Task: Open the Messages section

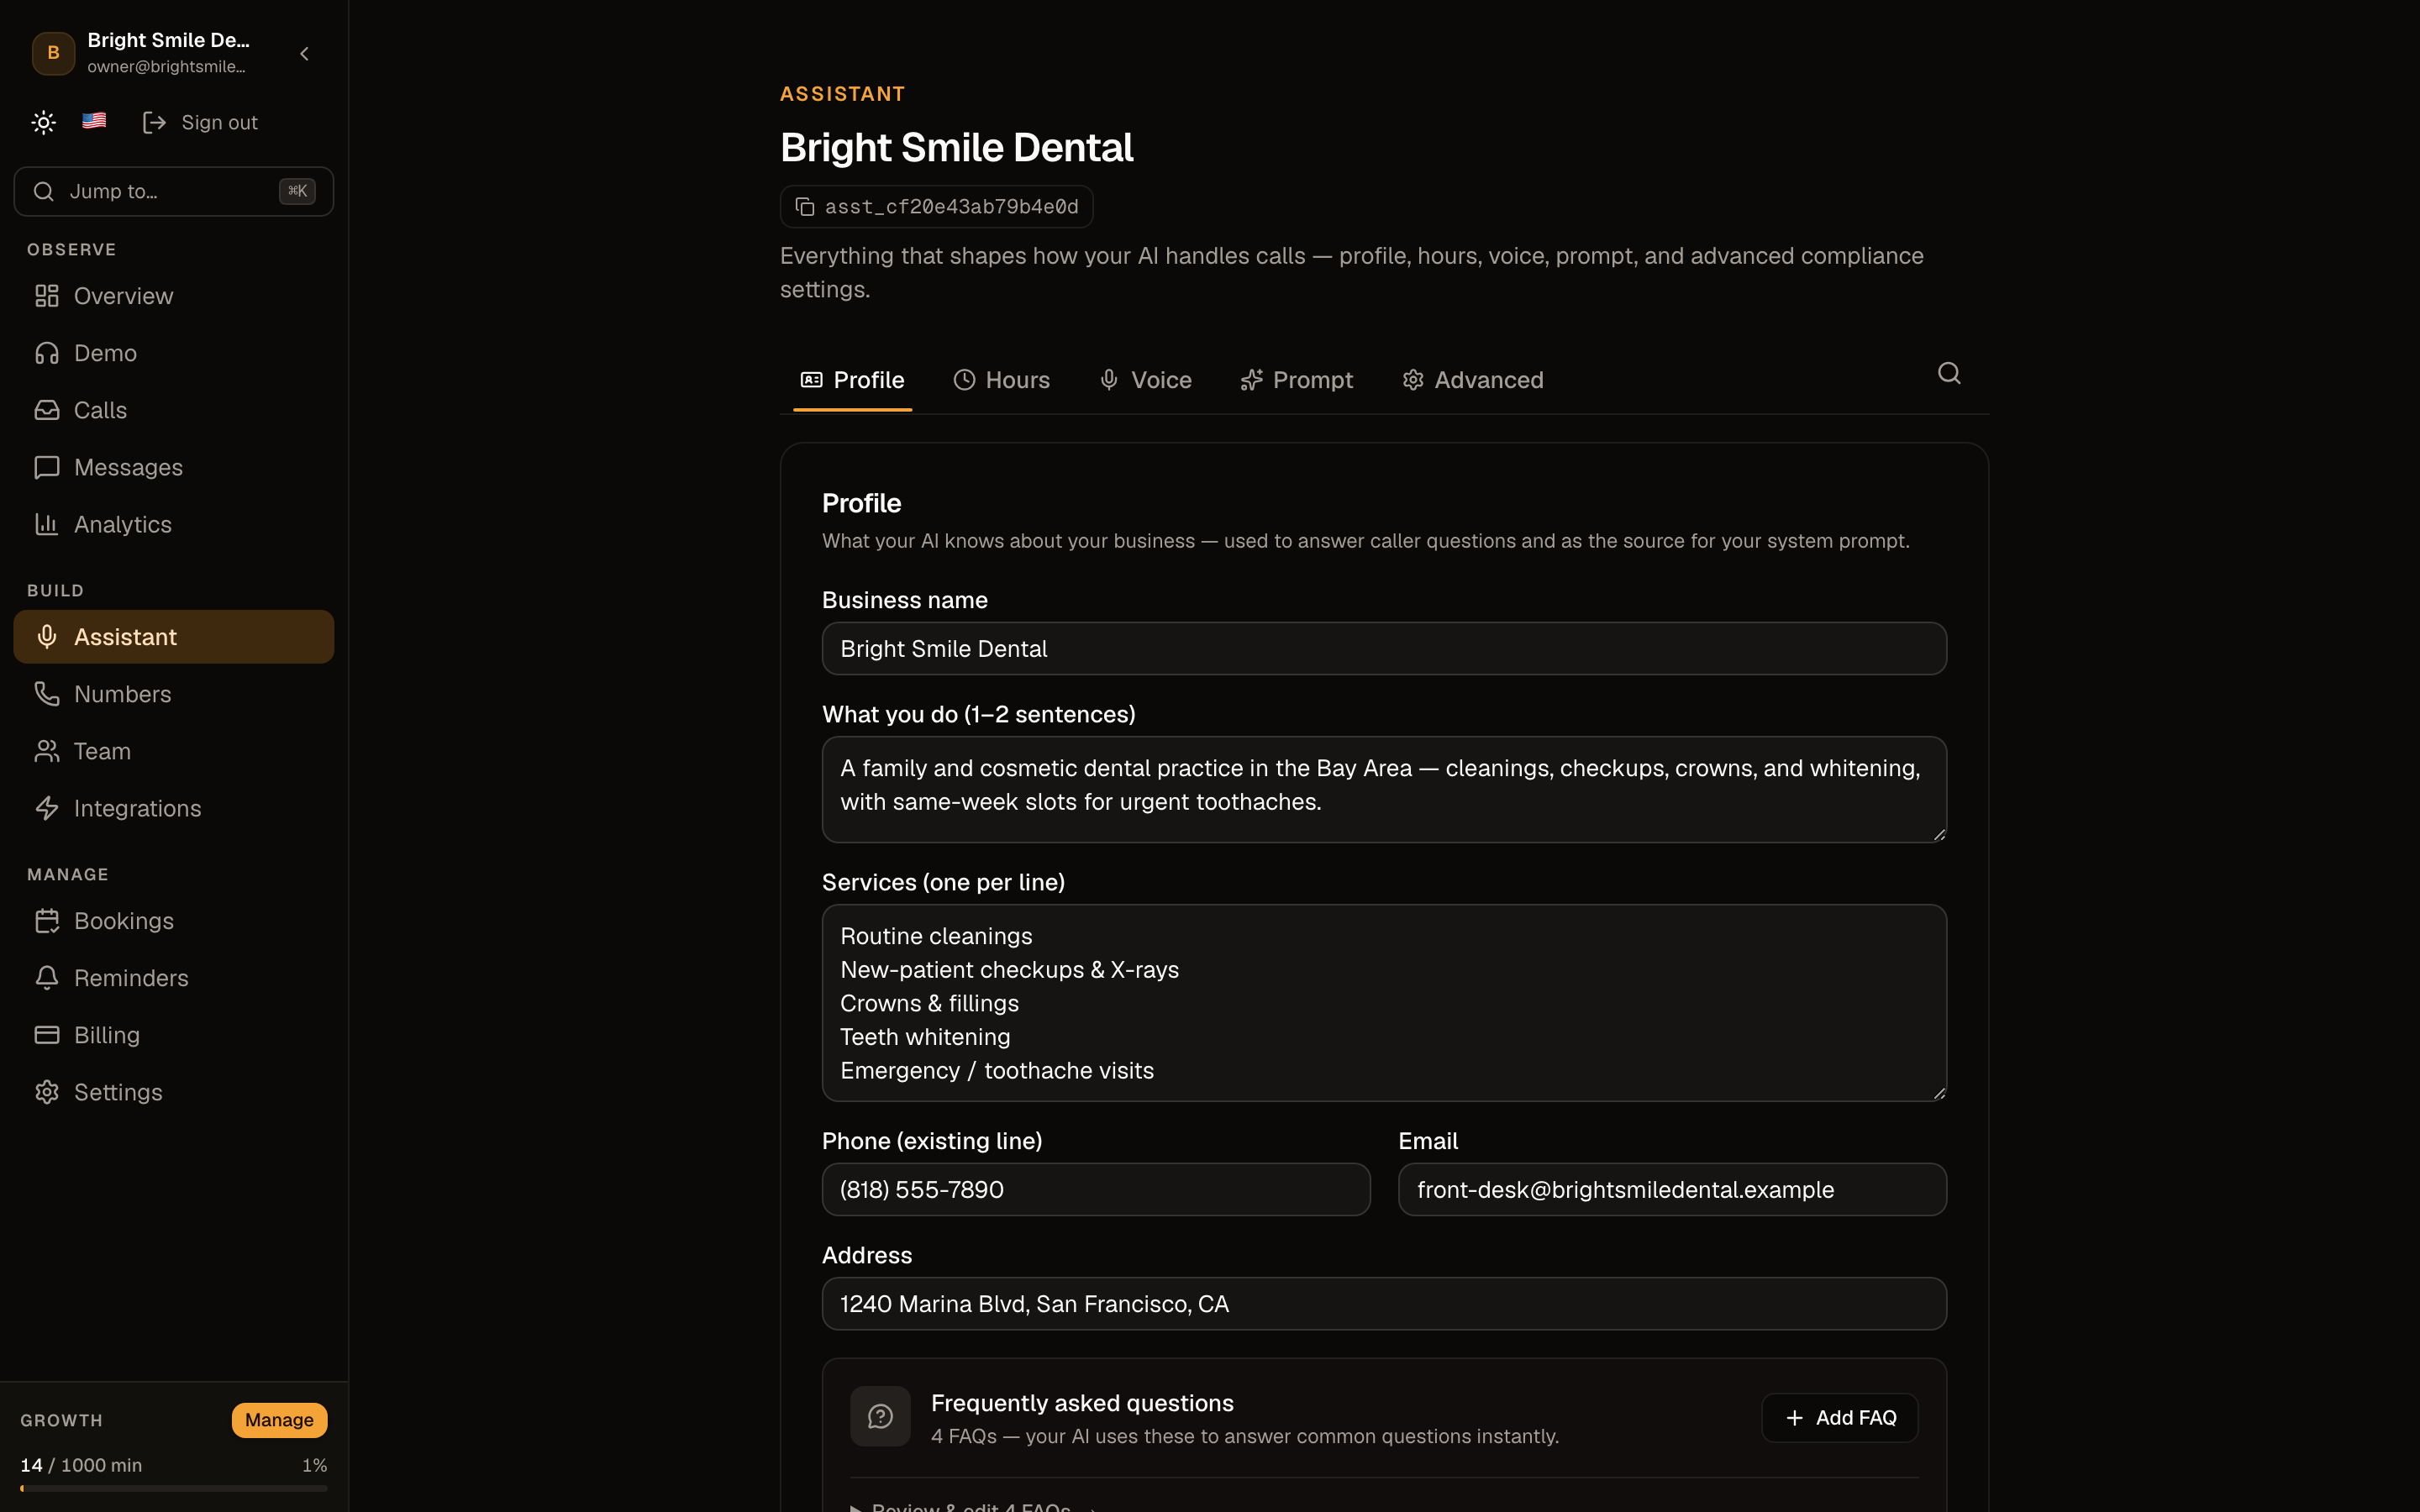Action: click(174, 467)
